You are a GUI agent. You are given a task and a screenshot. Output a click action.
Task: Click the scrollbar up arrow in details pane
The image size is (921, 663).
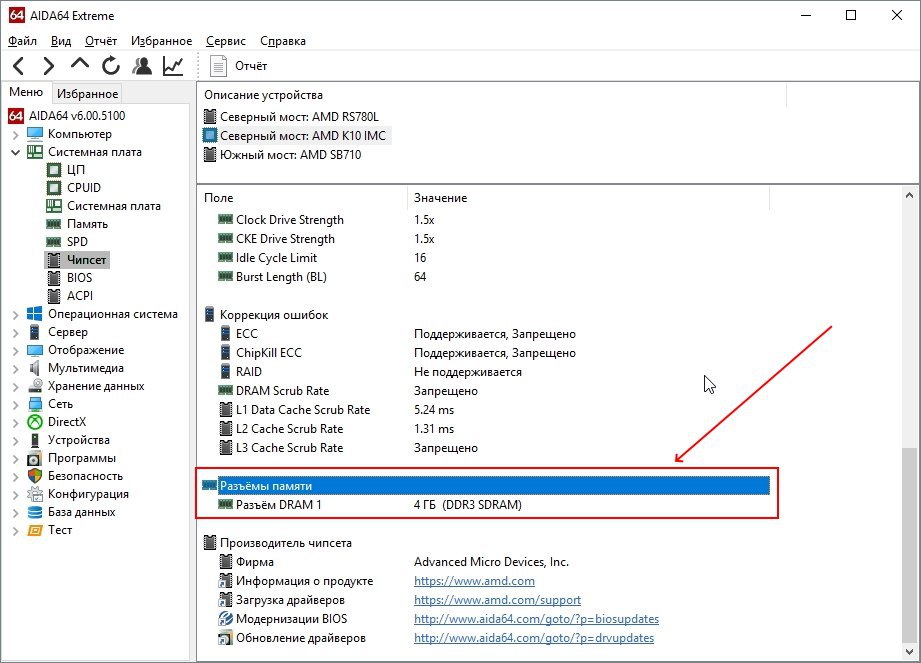(909, 196)
